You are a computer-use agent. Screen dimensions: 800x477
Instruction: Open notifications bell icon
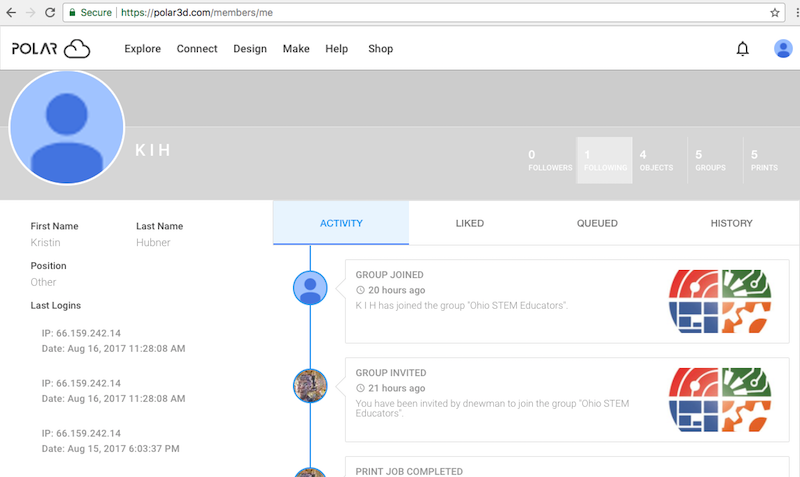742,48
